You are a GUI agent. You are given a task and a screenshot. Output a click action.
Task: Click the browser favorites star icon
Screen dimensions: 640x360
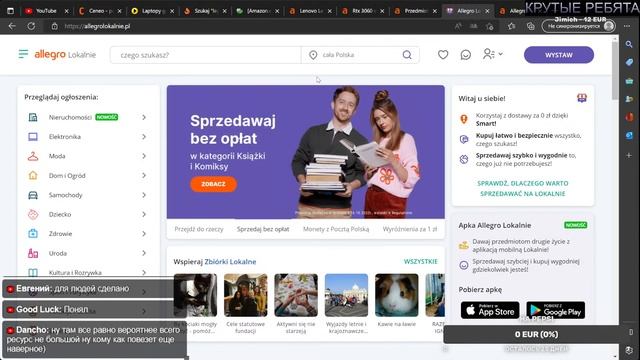(x=511, y=26)
